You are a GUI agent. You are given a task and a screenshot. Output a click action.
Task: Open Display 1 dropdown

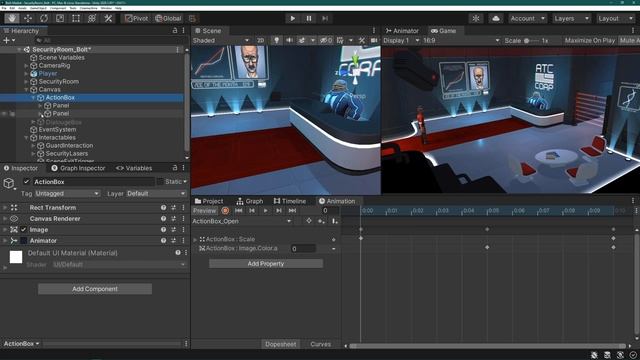(401, 40)
